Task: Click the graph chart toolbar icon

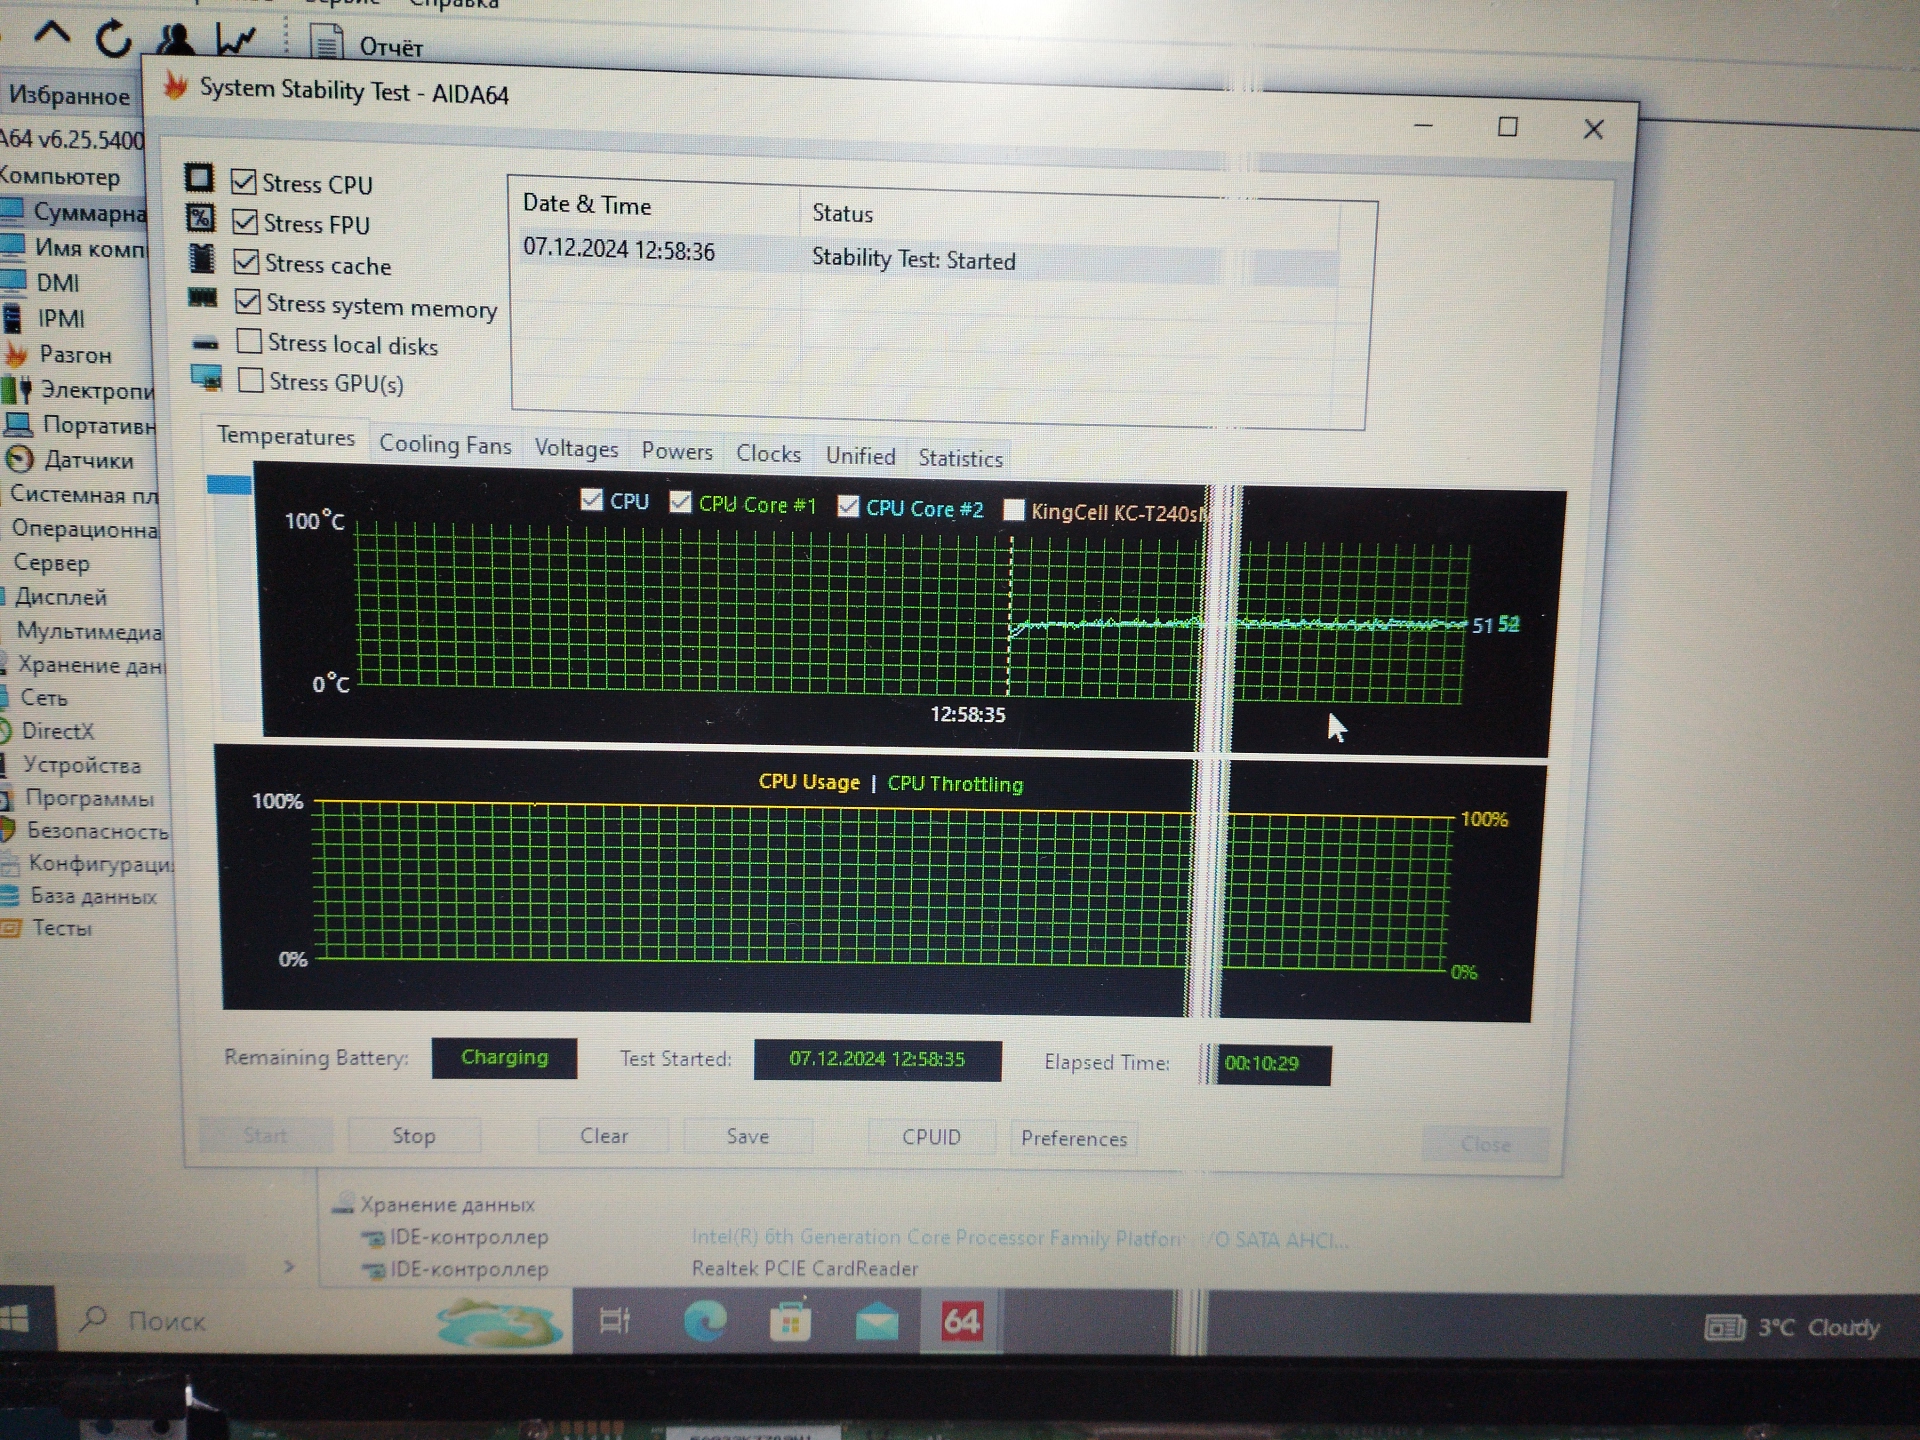Action: 236,40
